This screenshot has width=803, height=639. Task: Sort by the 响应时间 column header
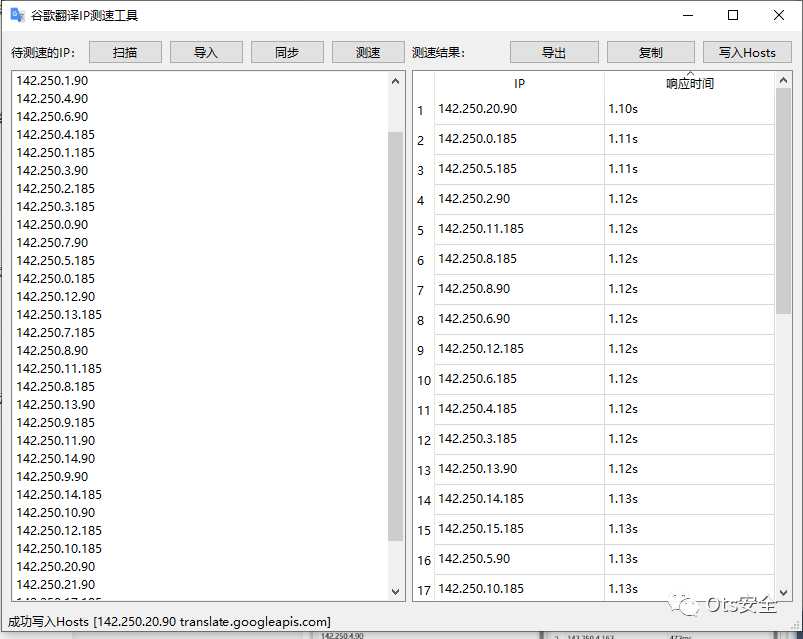pyautogui.click(x=689, y=83)
